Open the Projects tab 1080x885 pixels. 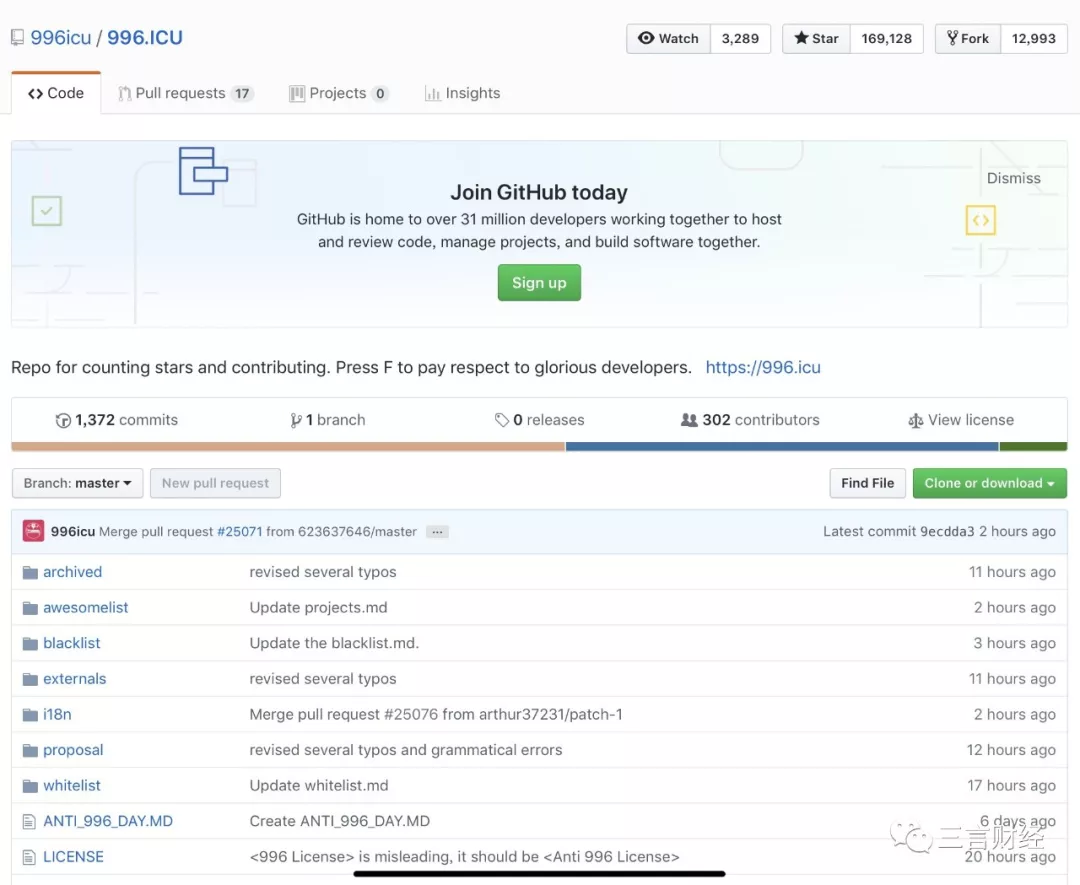coord(339,93)
